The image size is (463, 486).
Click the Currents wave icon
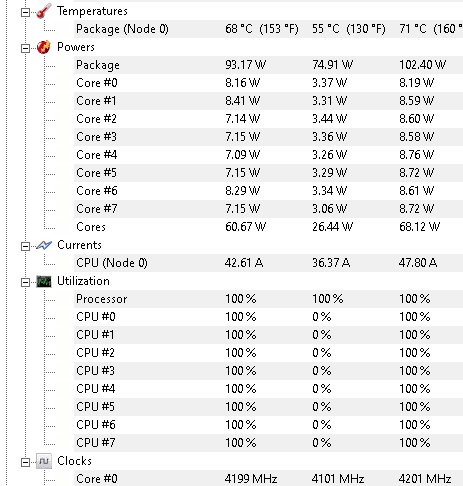click(44, 245)
